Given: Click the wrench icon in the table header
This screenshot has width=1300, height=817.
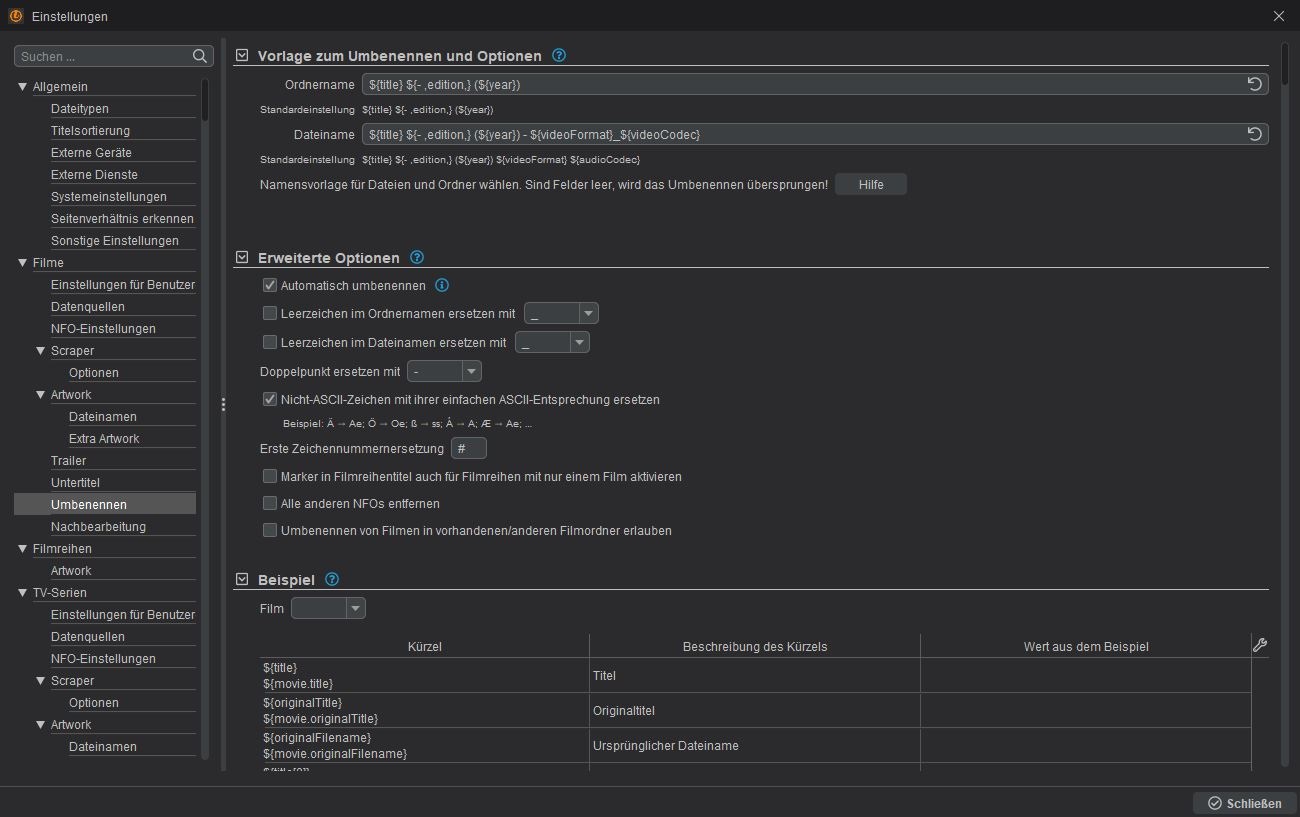Looking at the screenshot, I should point(1260,645).
